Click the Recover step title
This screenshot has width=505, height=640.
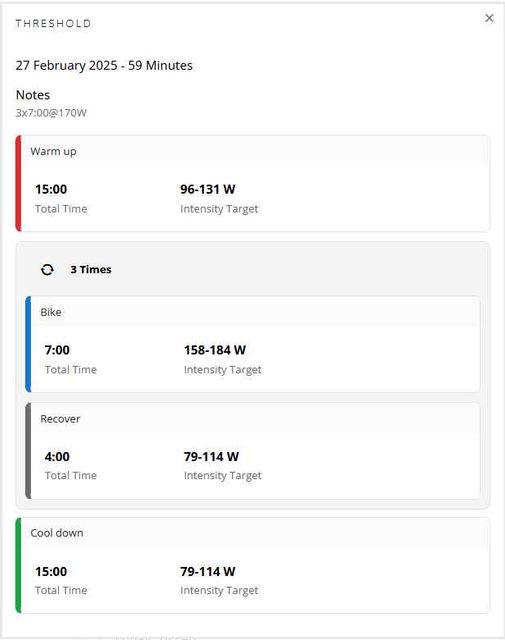coord(60,419)
